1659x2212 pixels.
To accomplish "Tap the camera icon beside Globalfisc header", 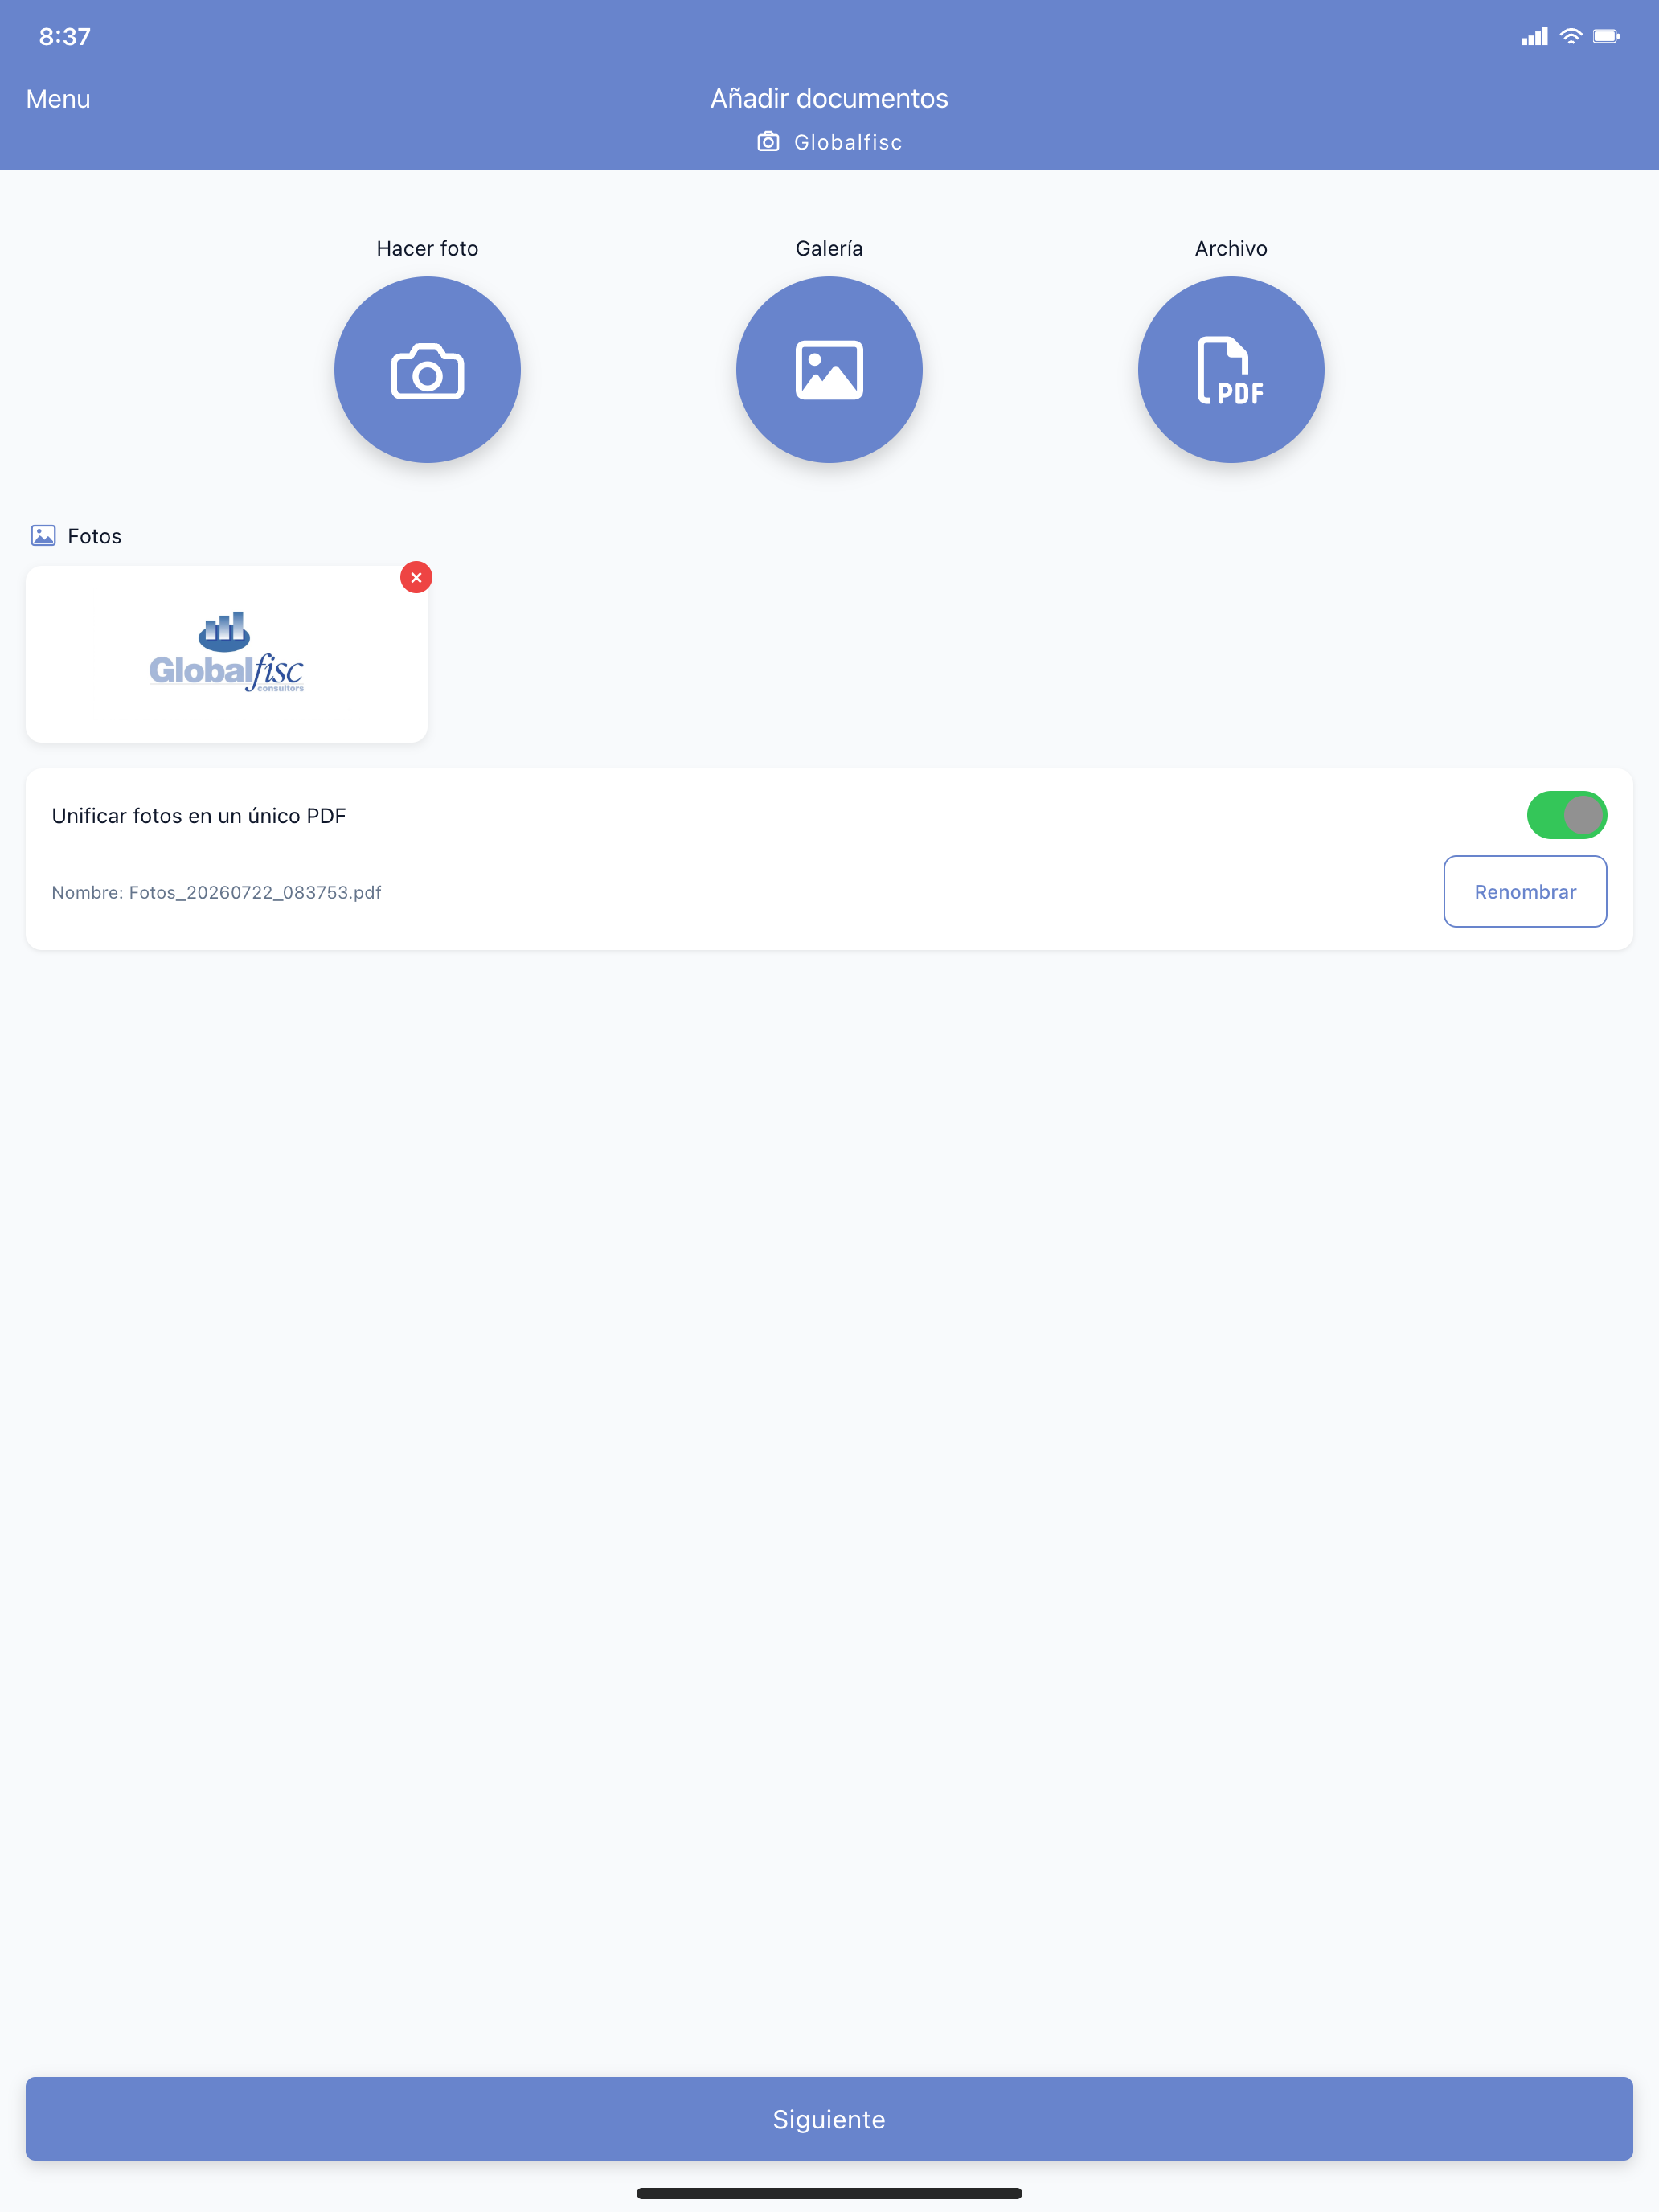I will [x=768, y=142].
